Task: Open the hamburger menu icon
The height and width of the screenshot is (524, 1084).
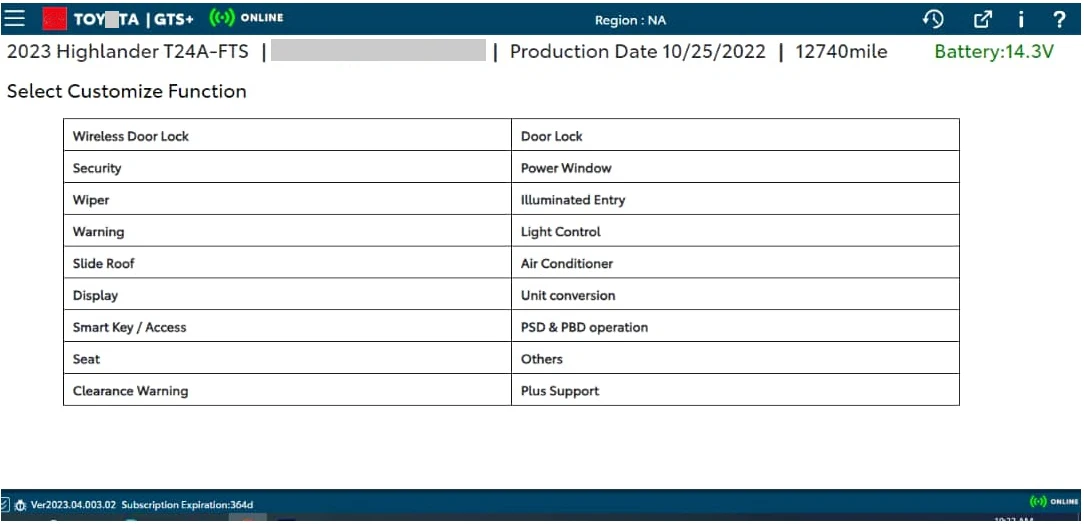Action: click(14, 19)
